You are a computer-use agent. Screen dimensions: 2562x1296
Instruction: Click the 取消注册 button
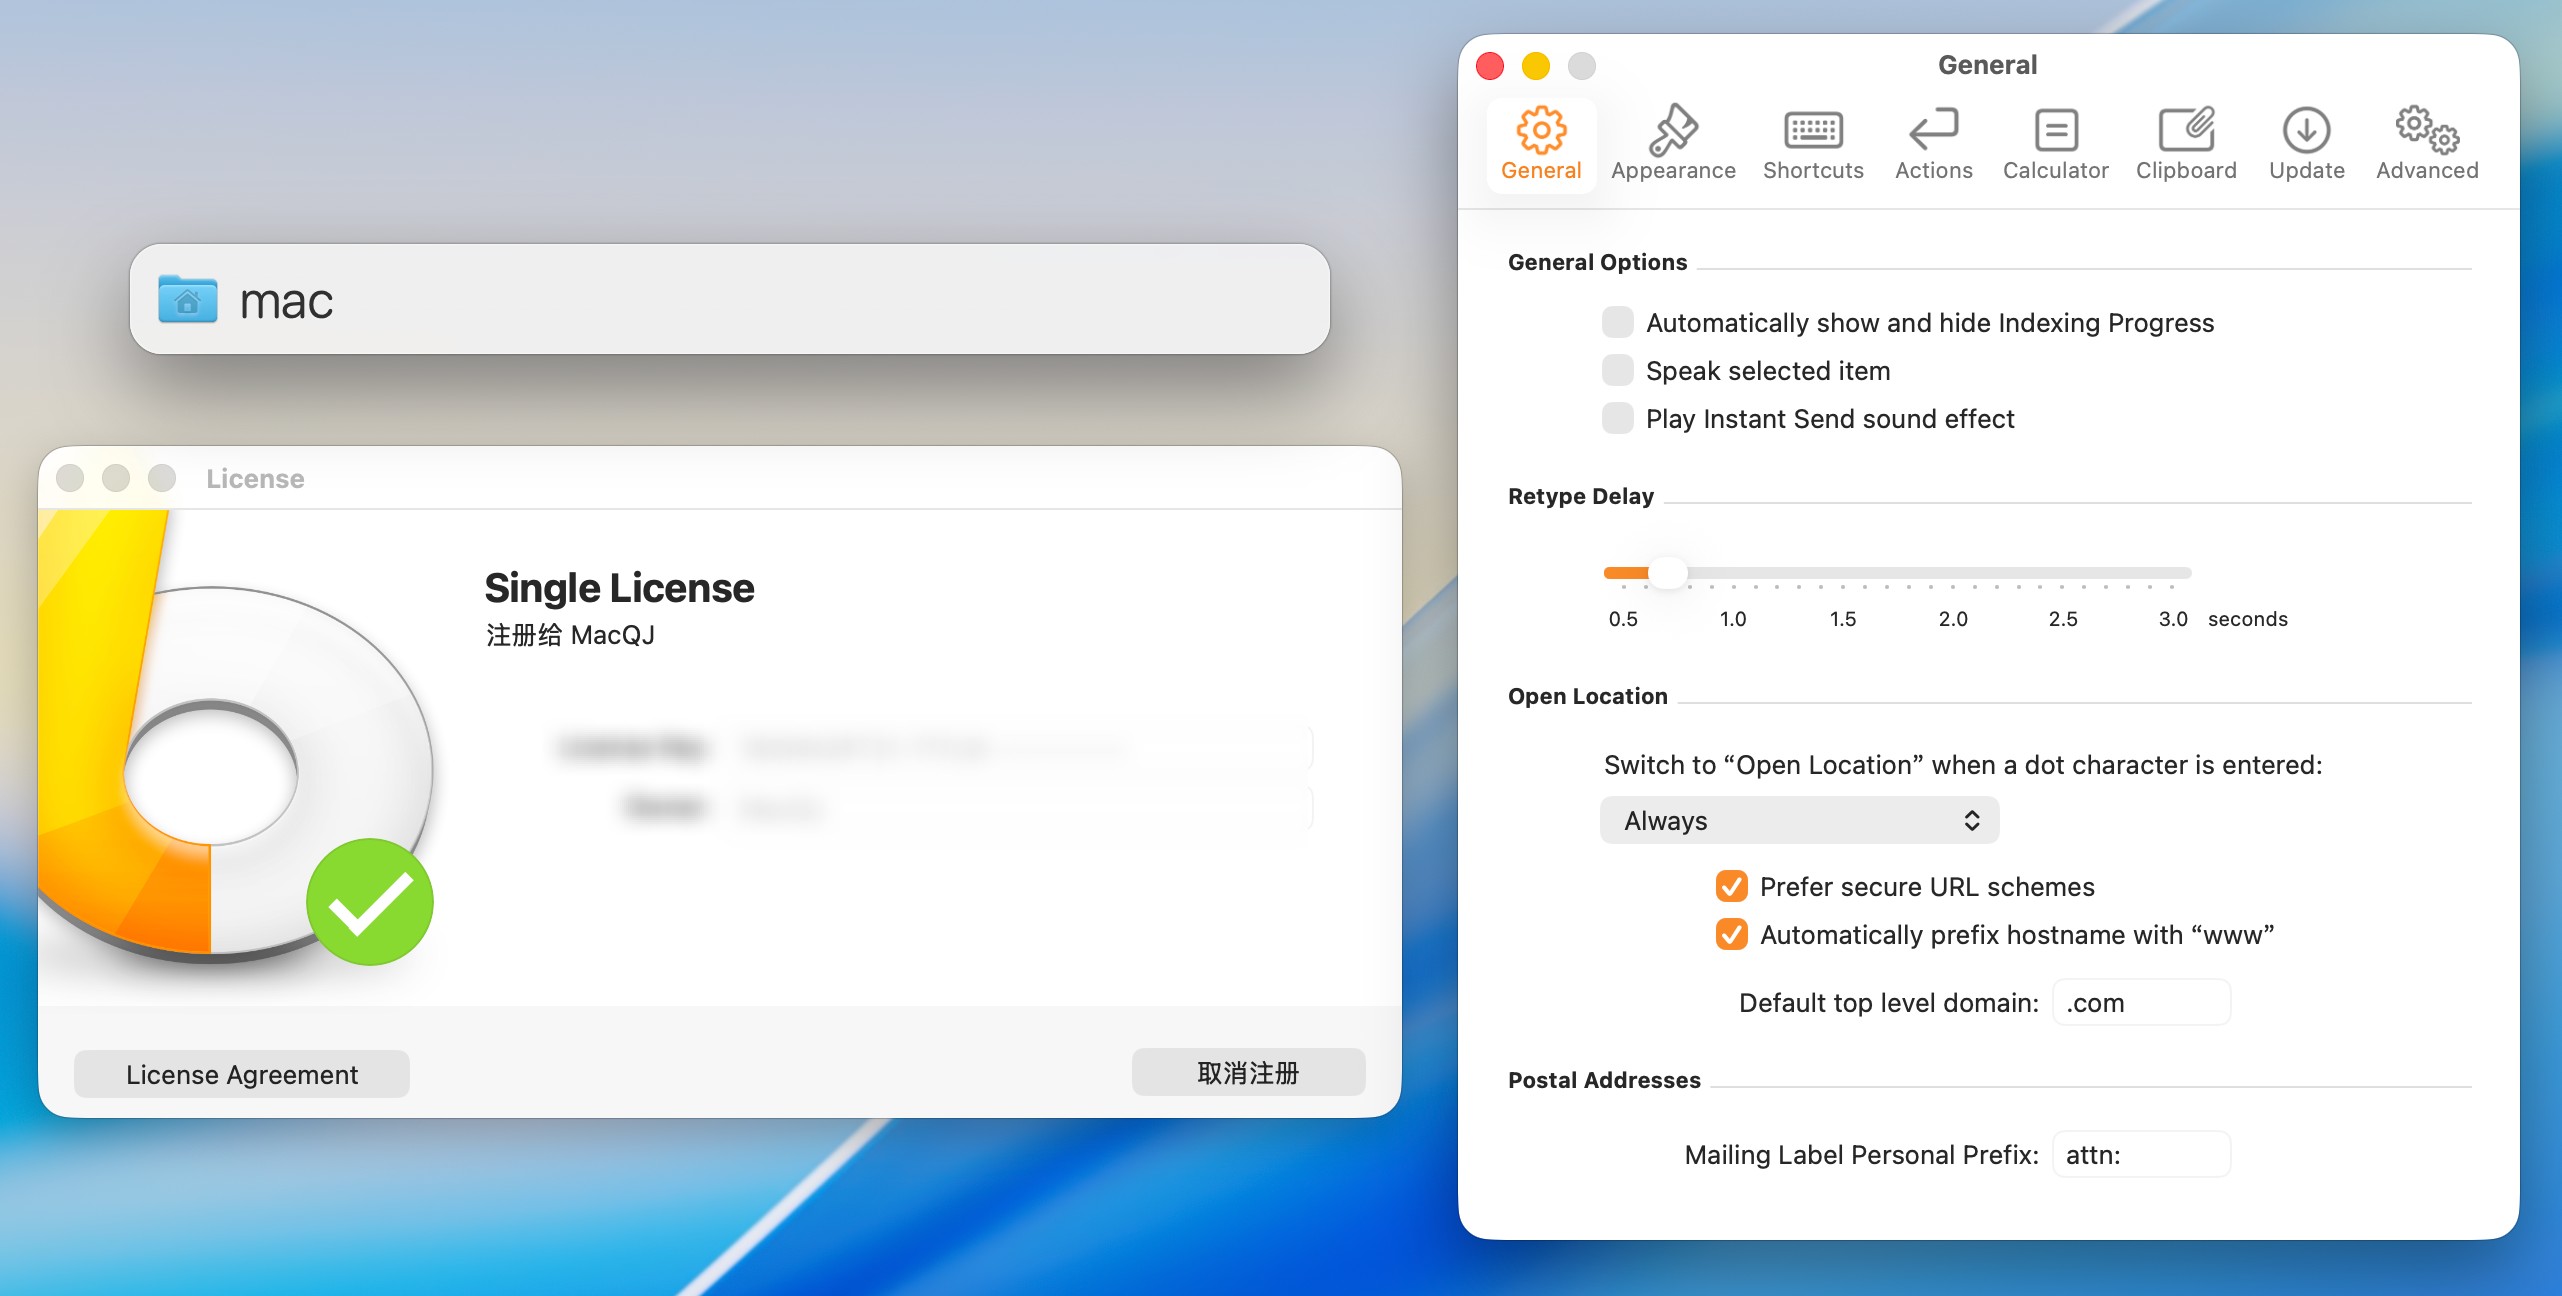coord(1248,1073)
